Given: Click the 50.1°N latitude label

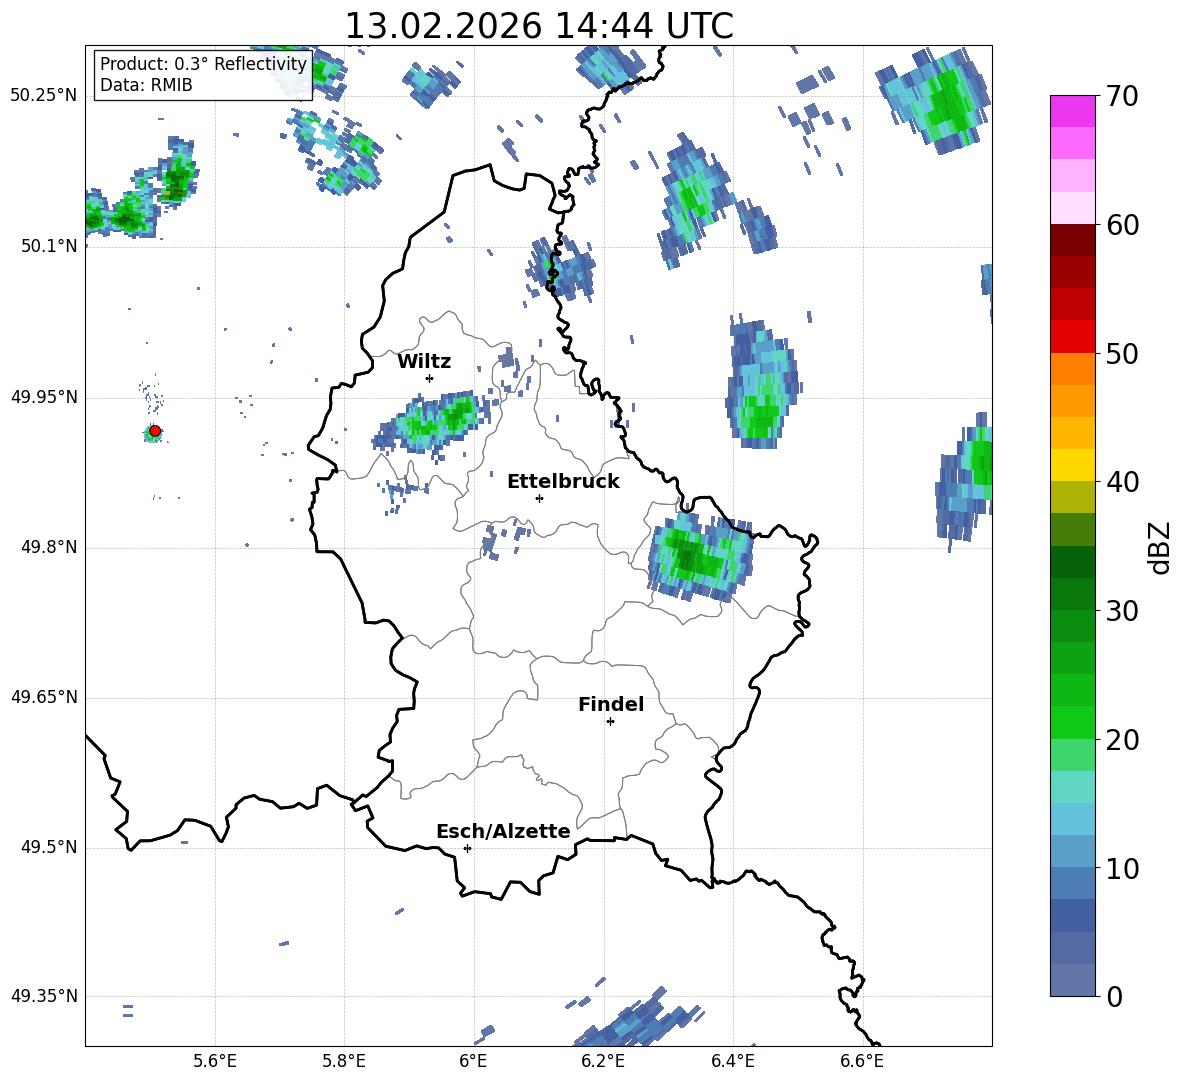Looking at the screenshot, I should tap(49, 246).
